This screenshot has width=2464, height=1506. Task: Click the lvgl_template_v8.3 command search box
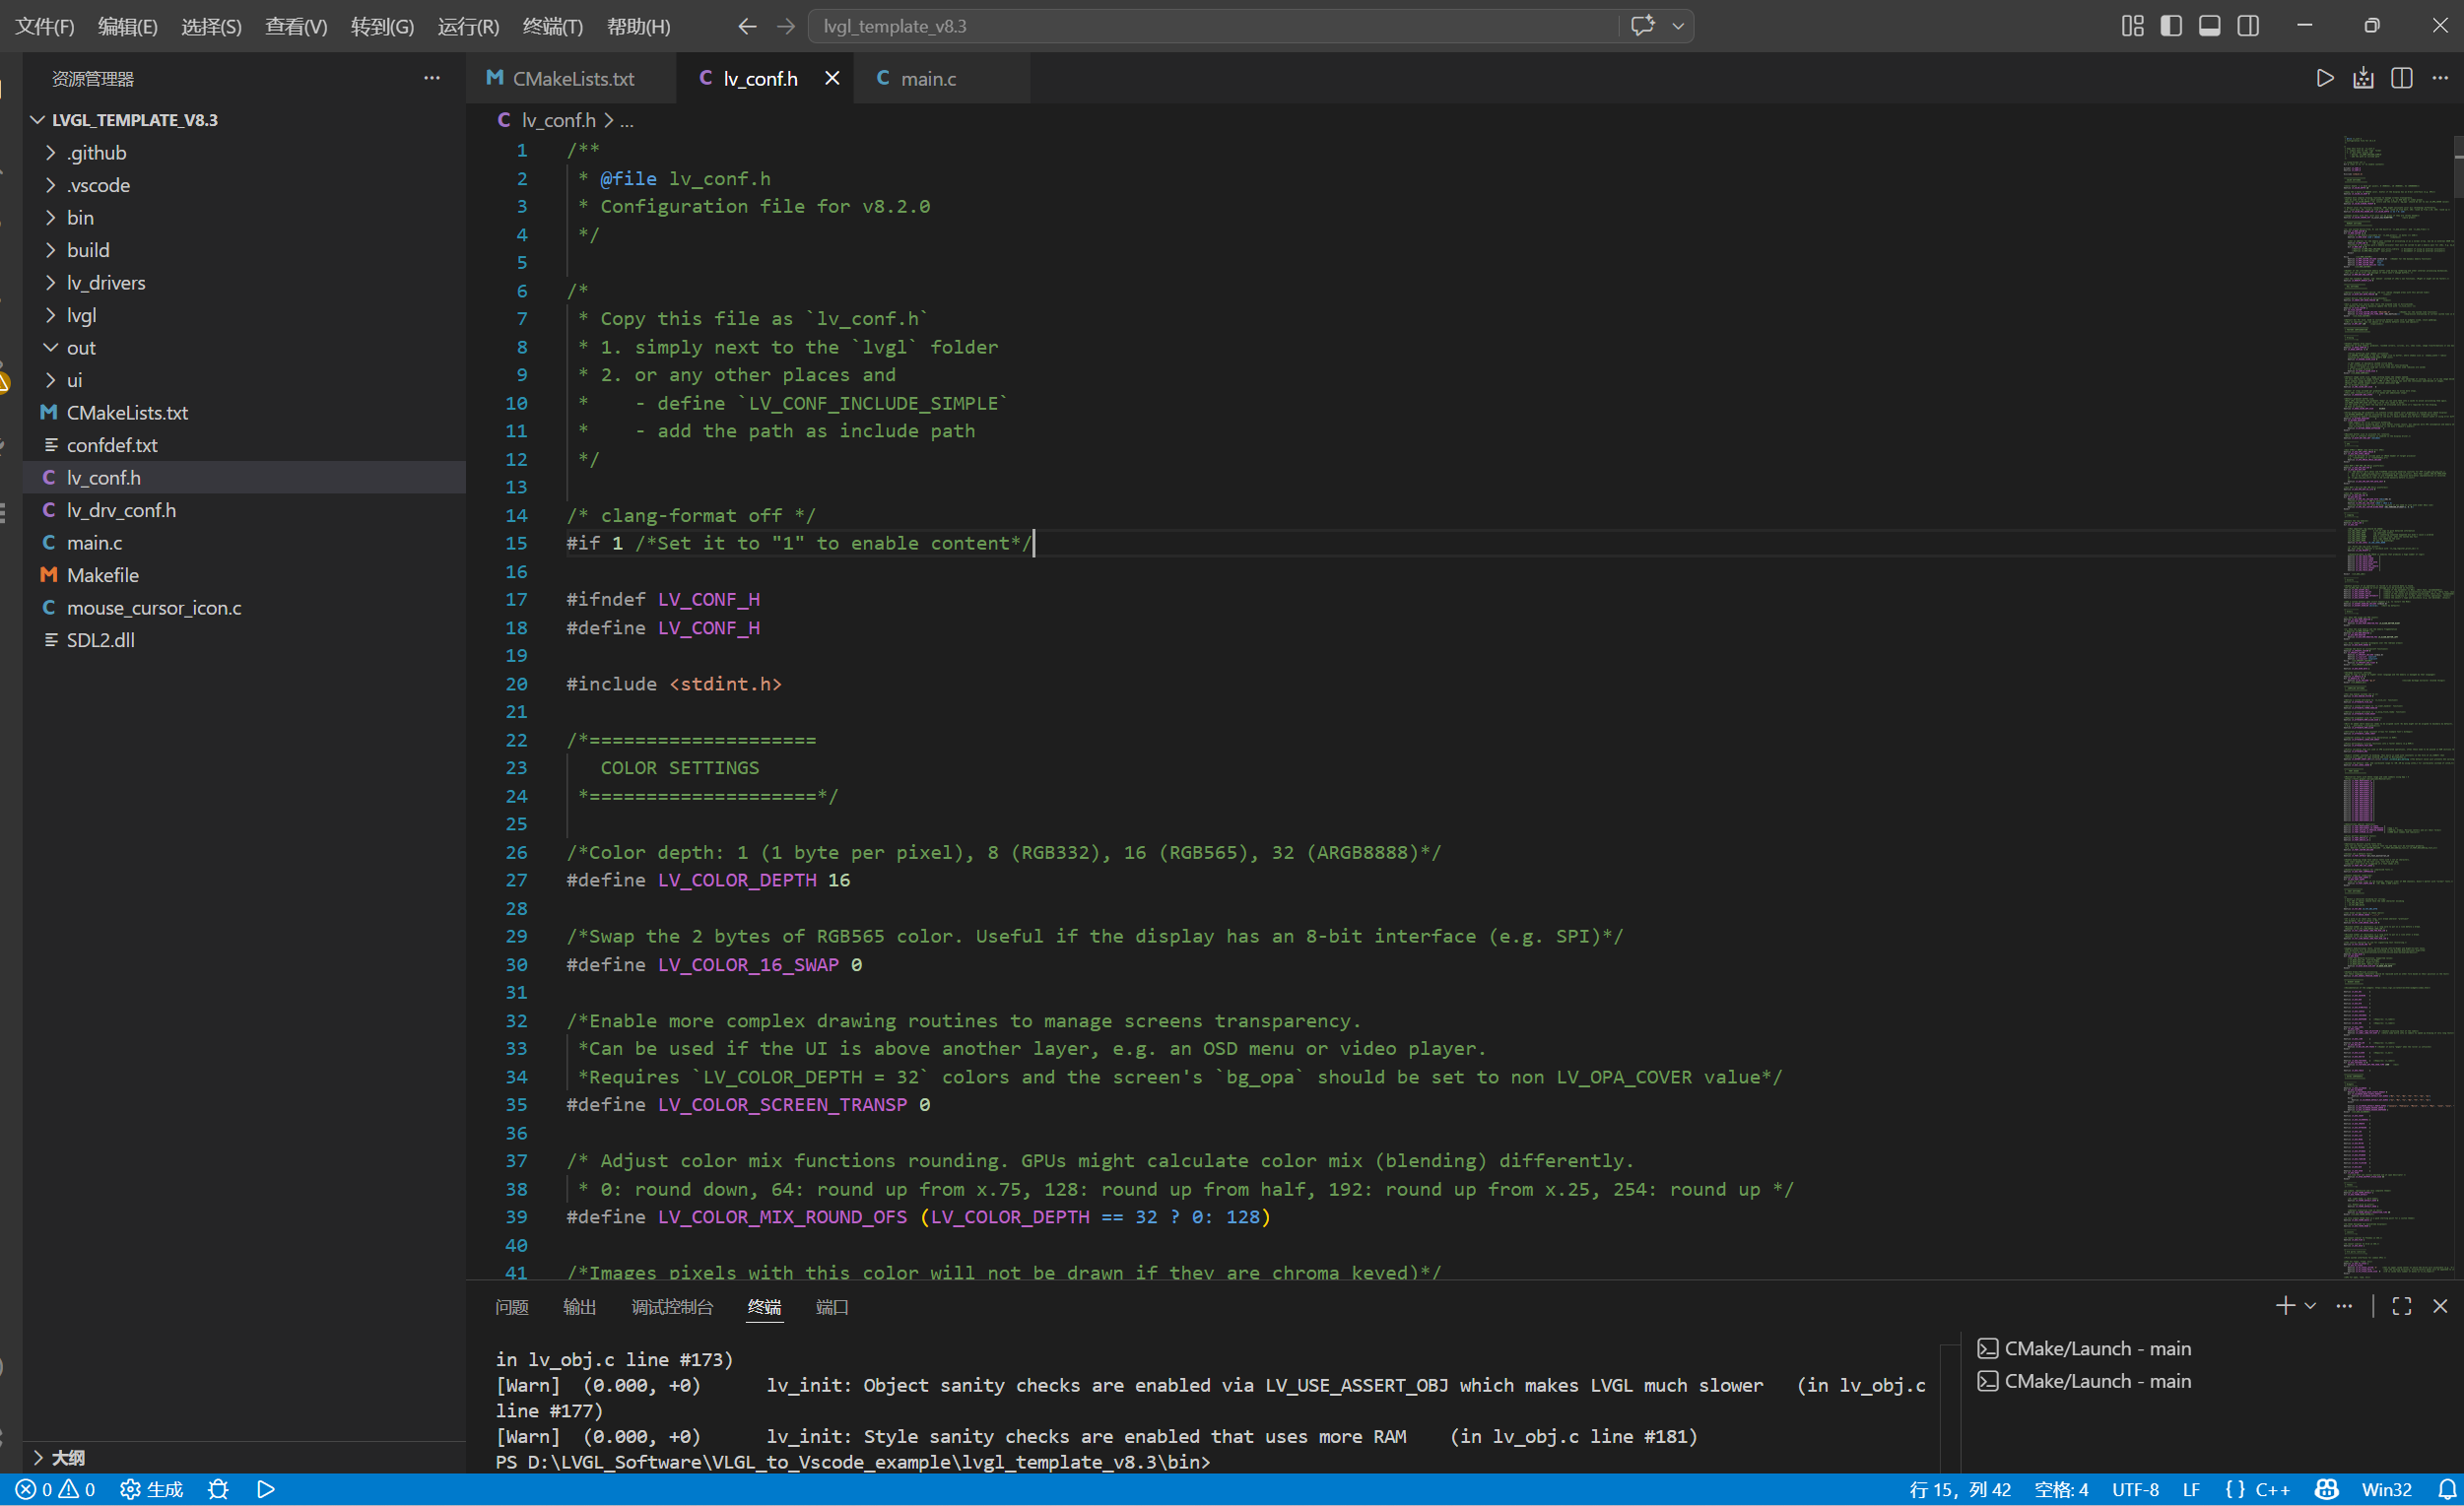1212,26
